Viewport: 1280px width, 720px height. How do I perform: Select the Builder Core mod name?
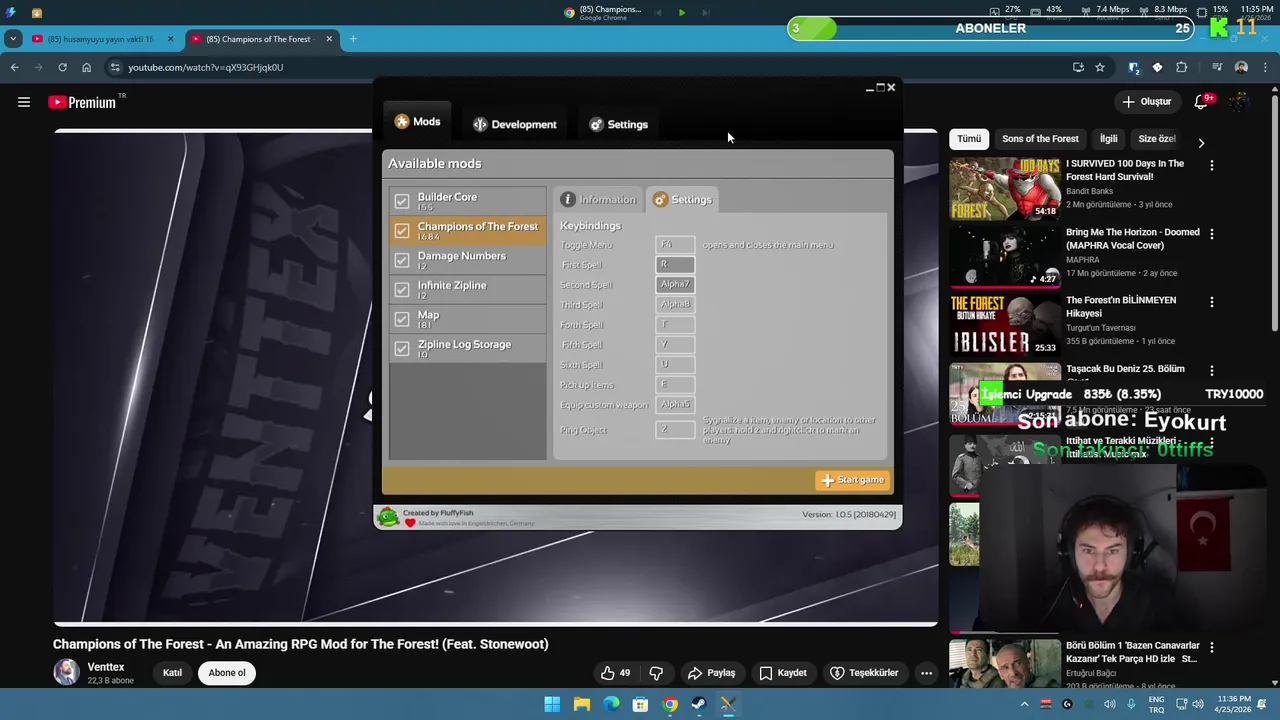(447, 197)
